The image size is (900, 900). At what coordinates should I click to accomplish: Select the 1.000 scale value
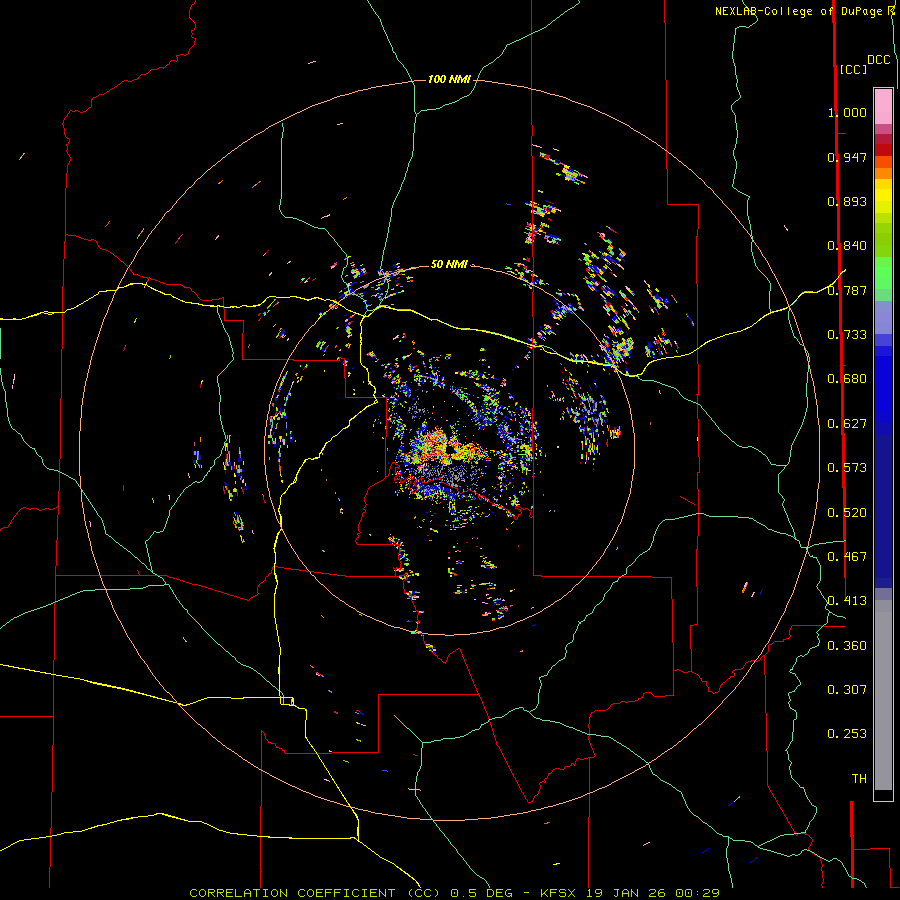pyautogui.click(x=847, y=112)
